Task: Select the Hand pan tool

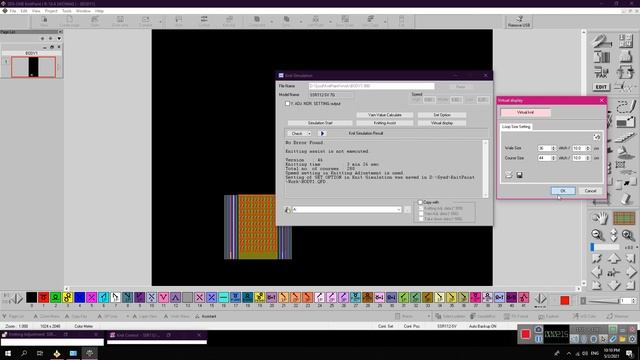Action: pos(600,219)
